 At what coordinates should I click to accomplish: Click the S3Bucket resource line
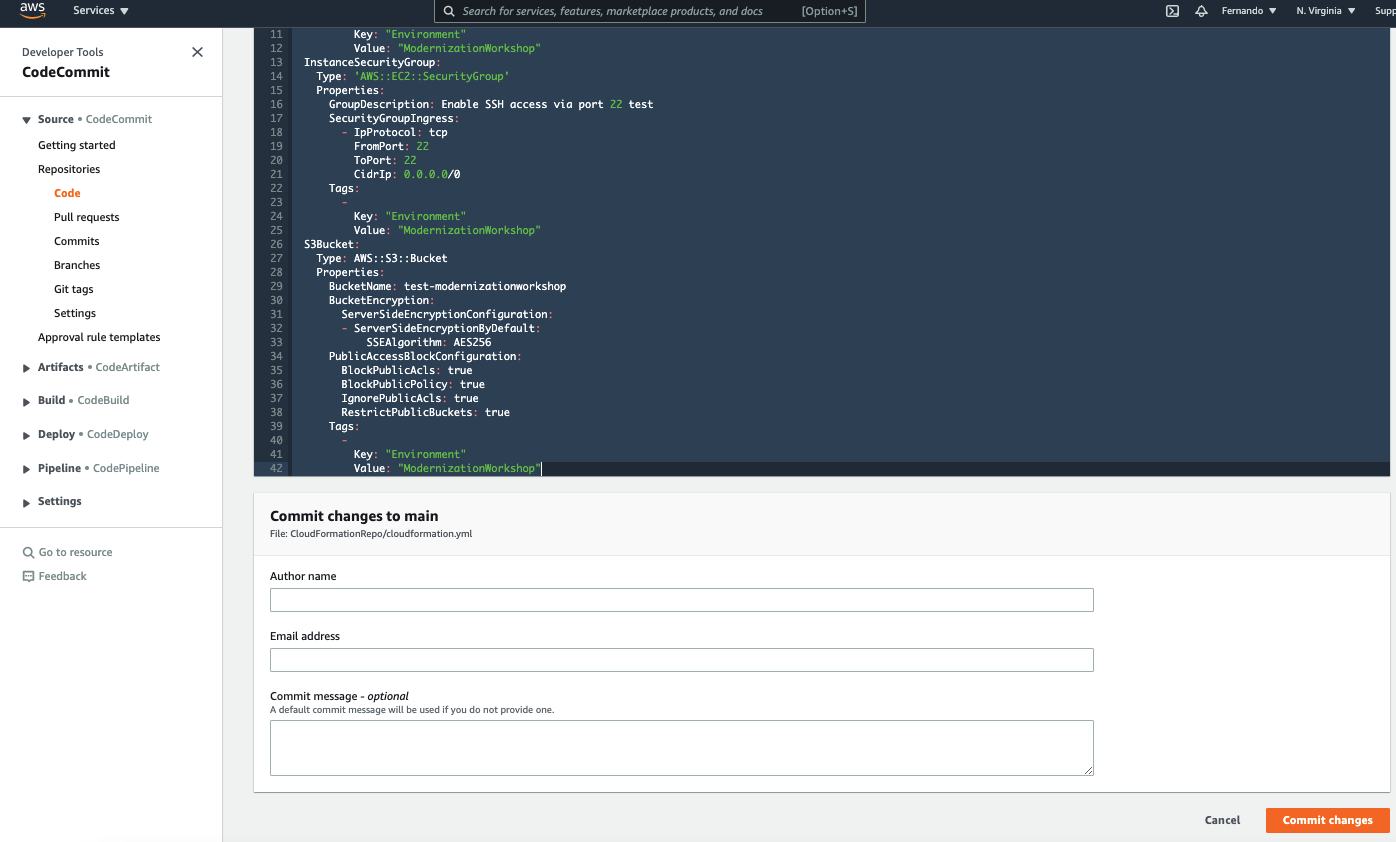tap(331, 244)
